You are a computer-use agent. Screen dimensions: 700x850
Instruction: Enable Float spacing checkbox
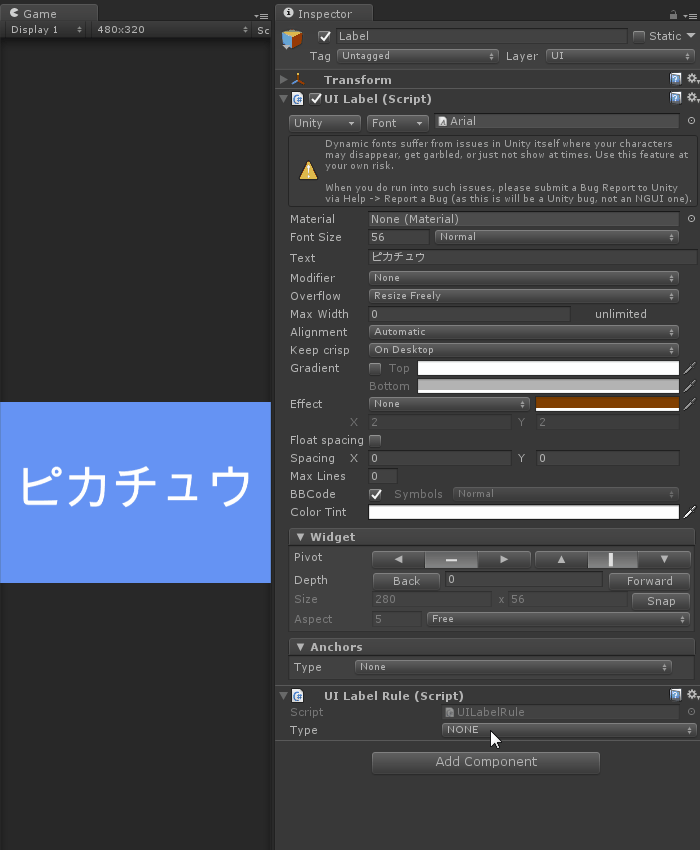click(375, 440)
